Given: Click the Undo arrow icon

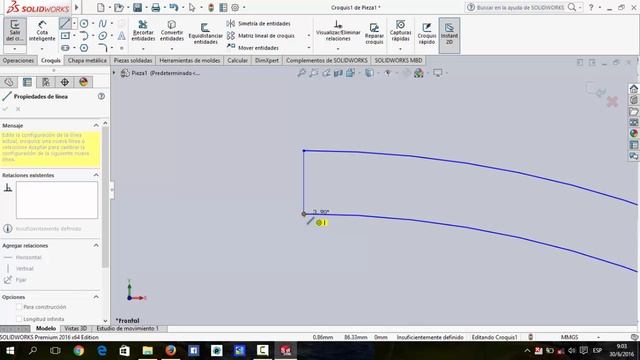Looking at the screenshot, I should pyautogui.click(x=173, y=7).
